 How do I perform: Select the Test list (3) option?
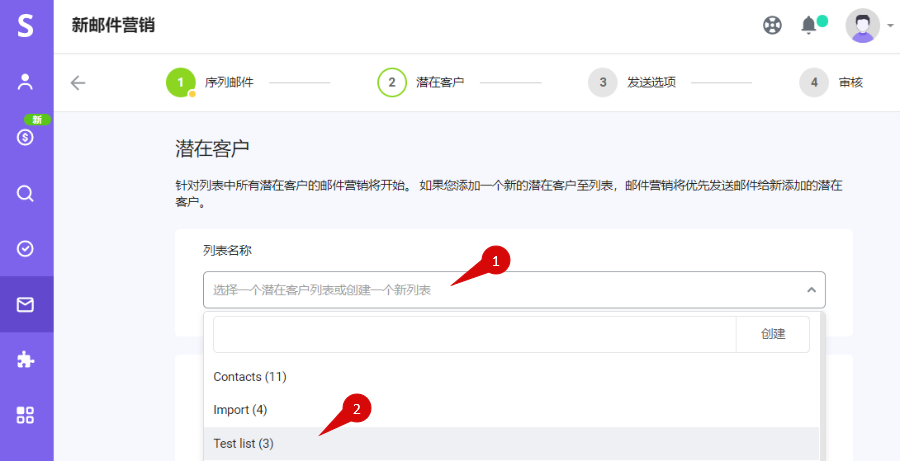[511, 444]
